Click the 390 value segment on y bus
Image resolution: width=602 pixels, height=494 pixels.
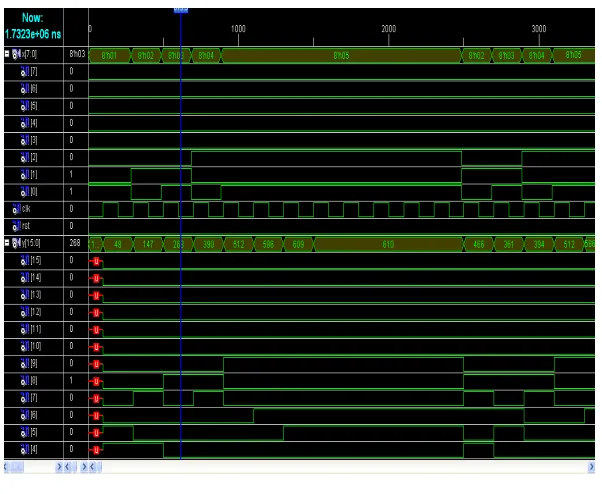click(x=208, y=245)
